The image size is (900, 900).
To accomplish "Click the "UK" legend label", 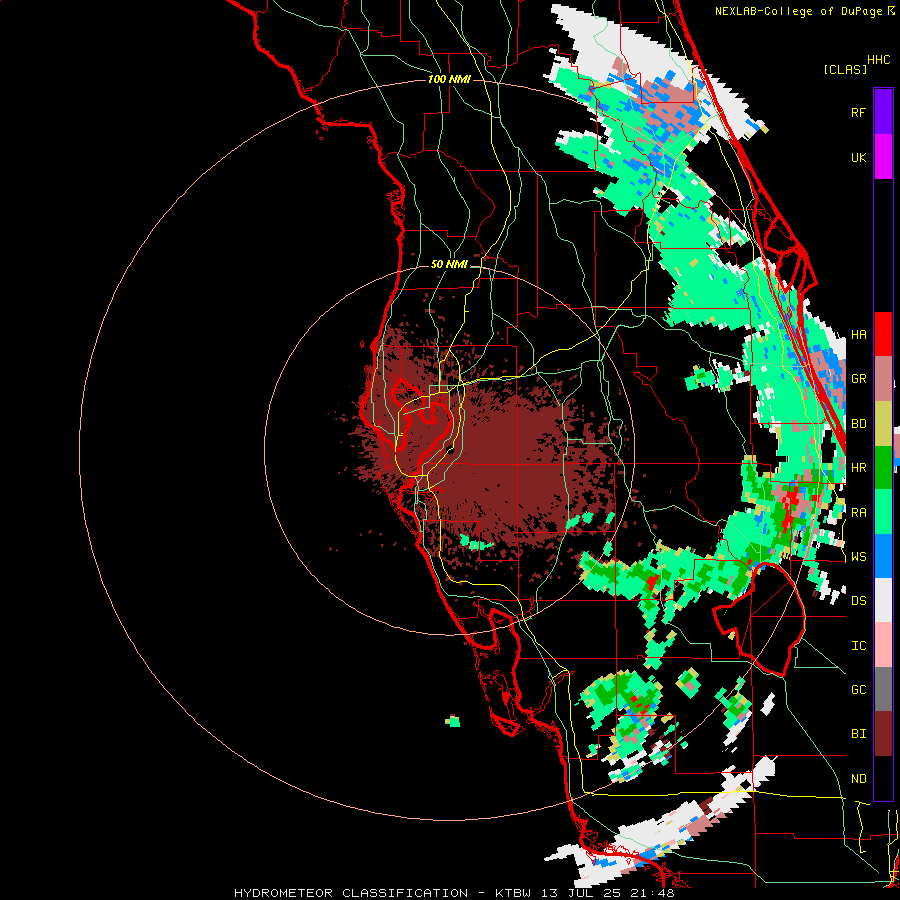I will pos(858,157).
